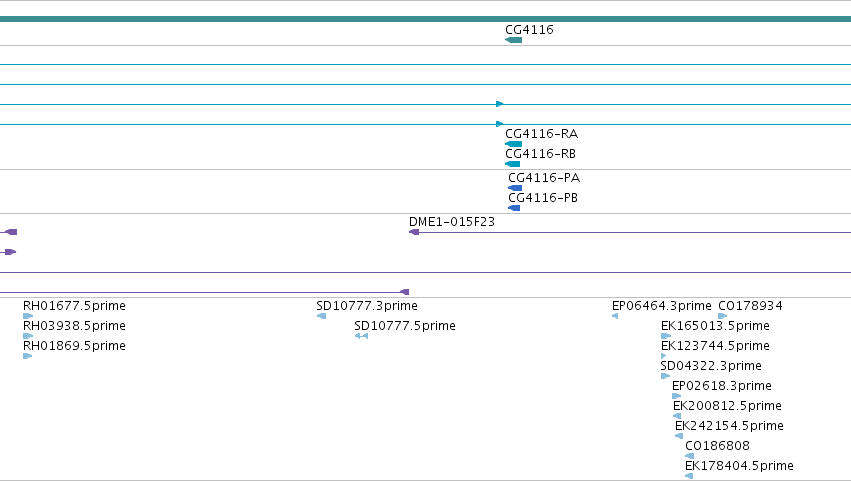Select the SD04322.3prime arrow glyph
This screenshot has height=481, width=851.
click(x=665, y=376)
